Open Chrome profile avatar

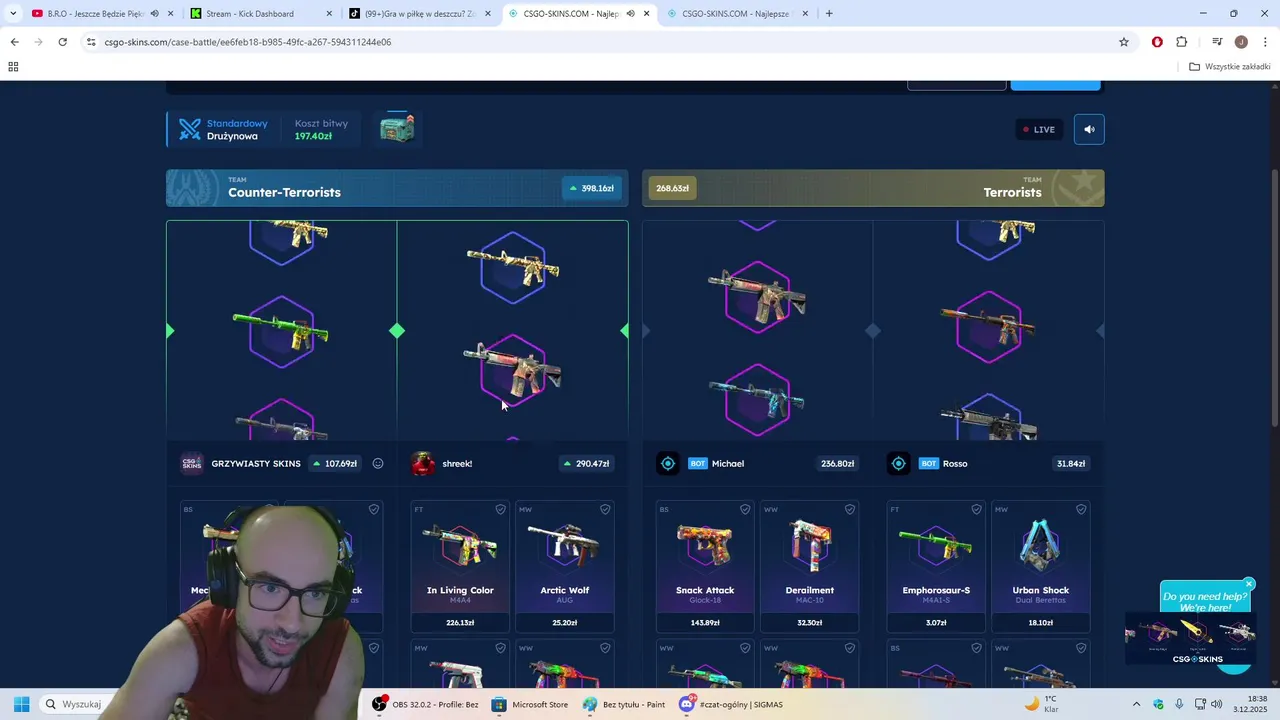(x=1241, y=42)
